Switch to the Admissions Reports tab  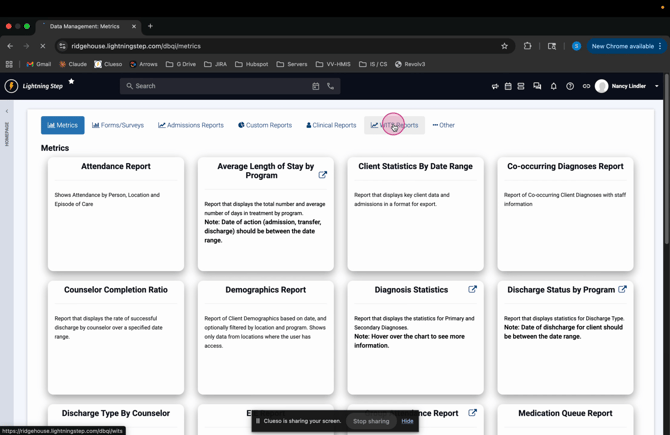(x=191, y=125)
